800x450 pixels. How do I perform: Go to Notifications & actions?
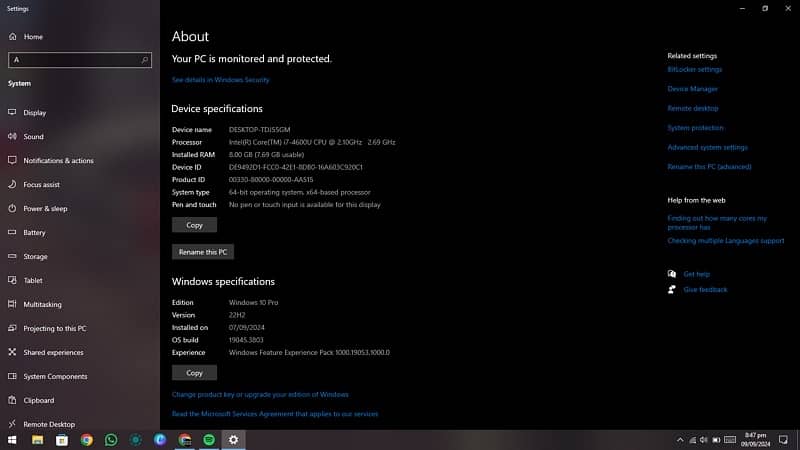tap(58, 161)
